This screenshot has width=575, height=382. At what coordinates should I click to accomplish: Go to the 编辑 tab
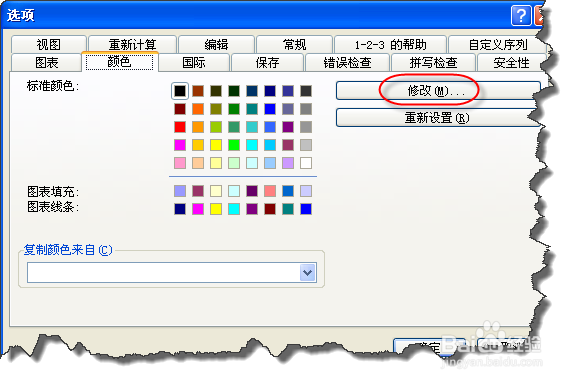pyautogui.click(x=216, y=44)
